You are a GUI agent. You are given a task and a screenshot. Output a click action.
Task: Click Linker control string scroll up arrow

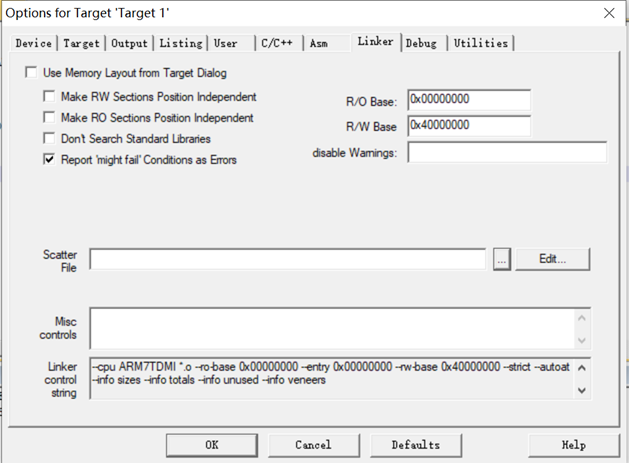(x=582, y=368)
